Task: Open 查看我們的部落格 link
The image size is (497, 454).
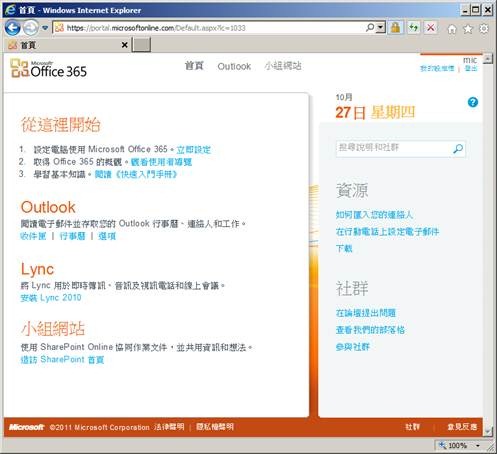Action: coord(370,330)
